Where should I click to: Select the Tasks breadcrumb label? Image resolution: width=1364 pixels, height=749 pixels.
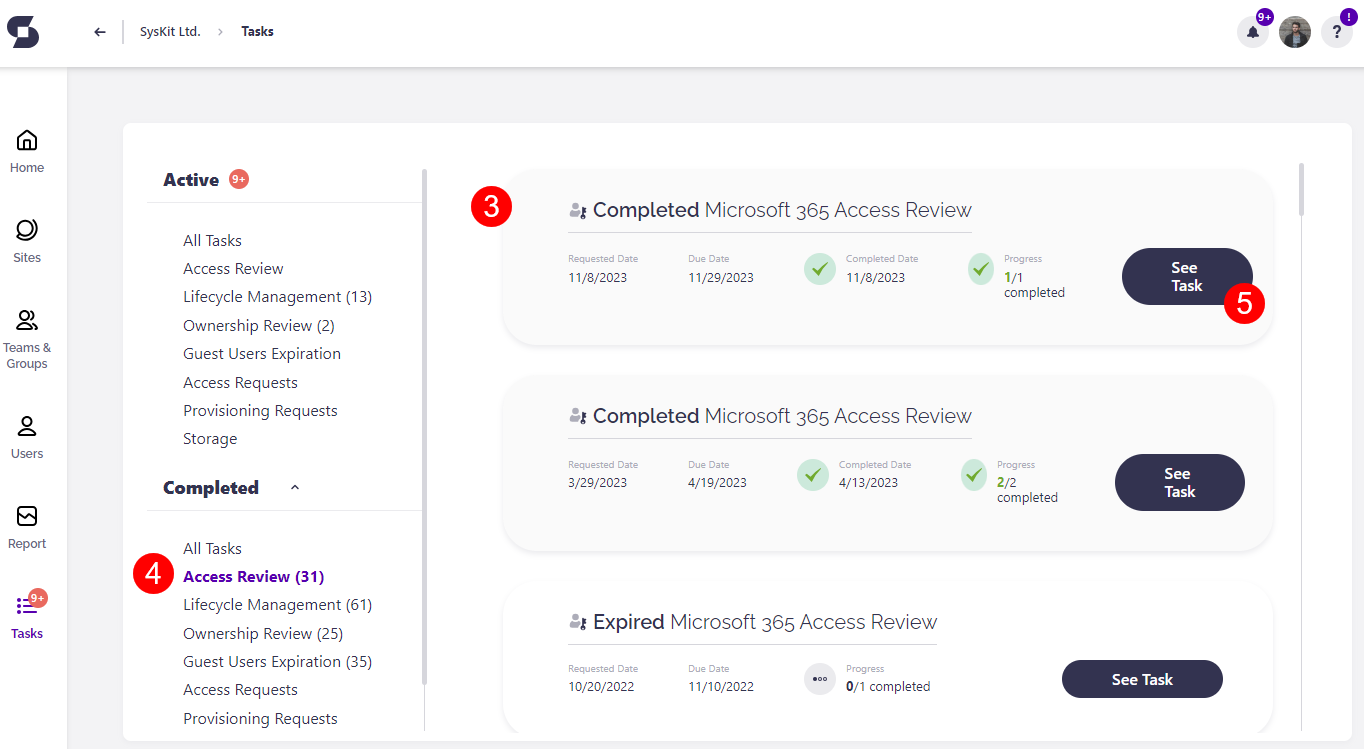[x=257, y=31]
